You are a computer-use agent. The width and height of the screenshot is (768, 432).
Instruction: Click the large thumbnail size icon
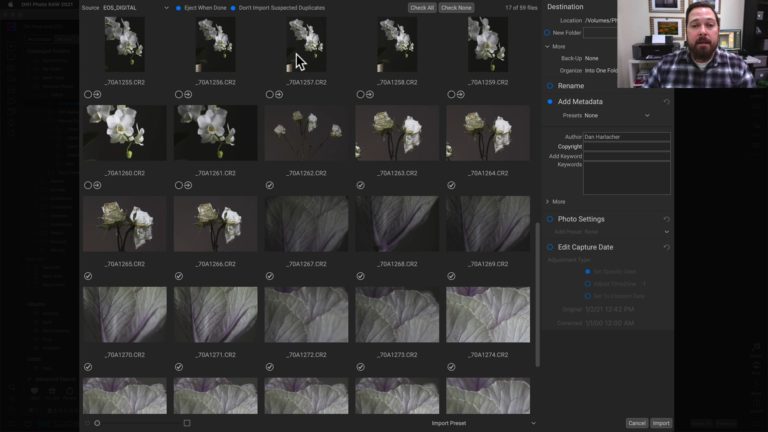tap(187, 423)
